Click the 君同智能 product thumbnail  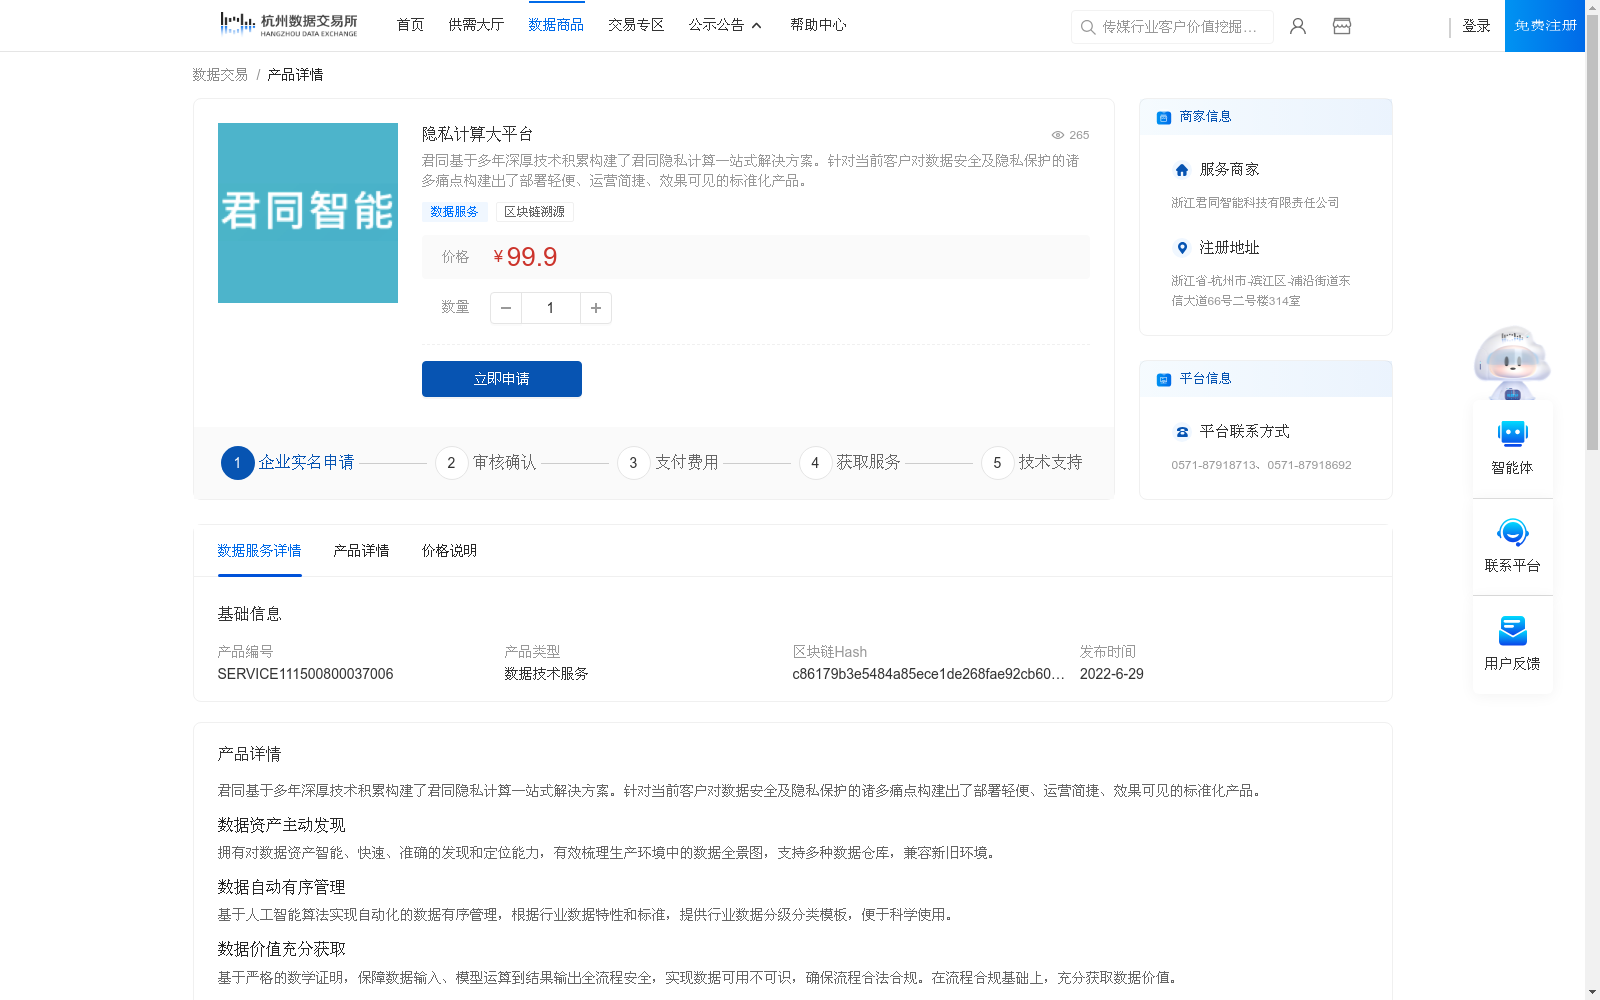point(308,213)
